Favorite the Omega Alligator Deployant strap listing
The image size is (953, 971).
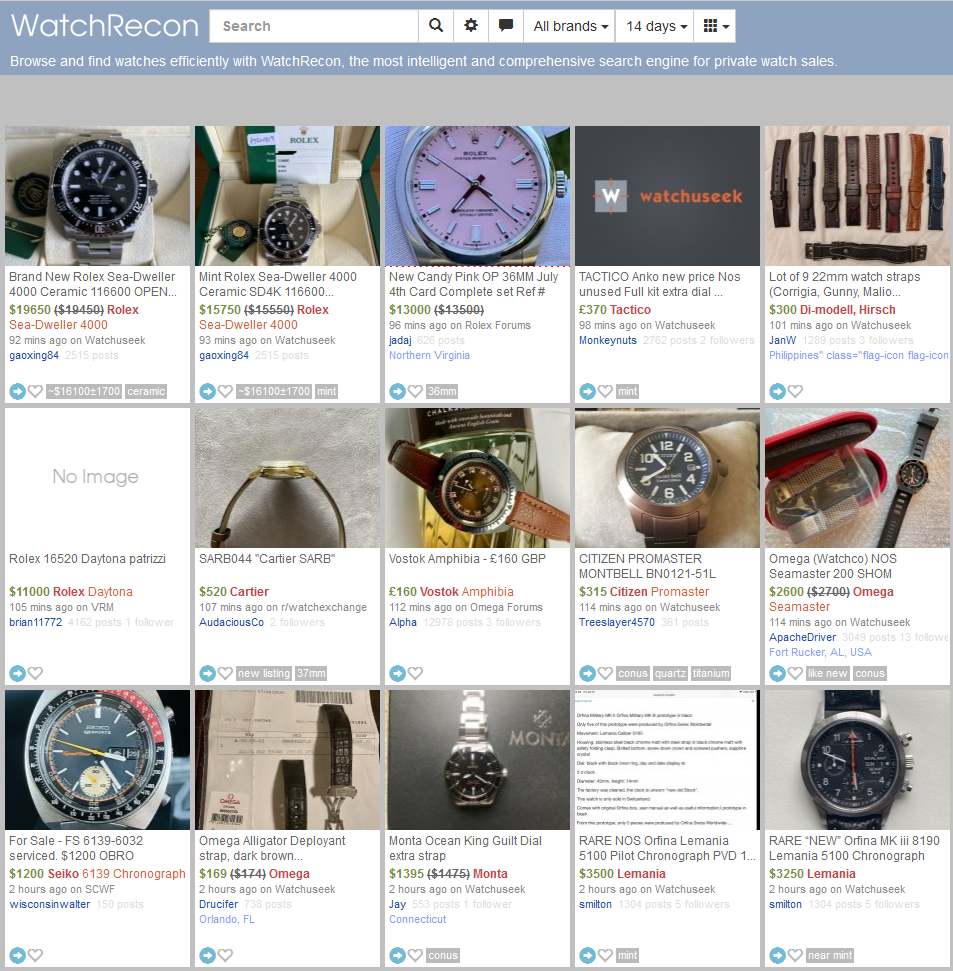coord(225,955)
